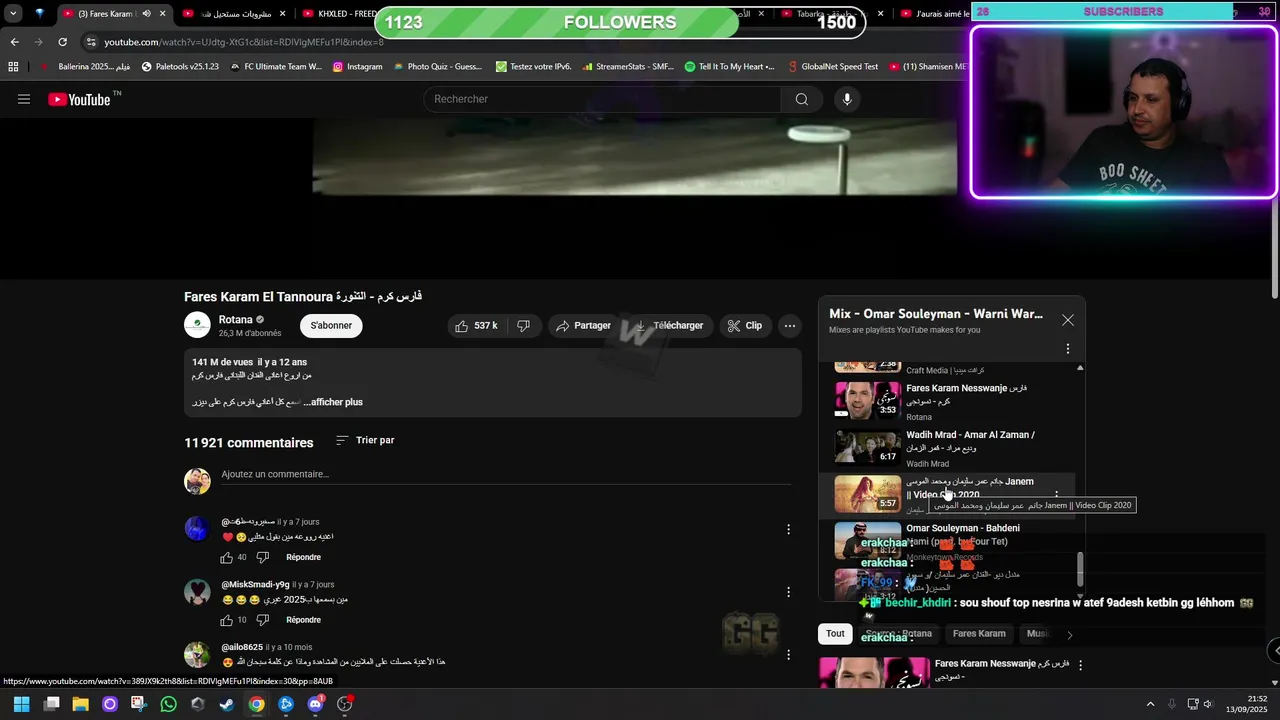Open options for first comment
The height and width of the screenshot is (720, 1280).
[x=788, y=529]
